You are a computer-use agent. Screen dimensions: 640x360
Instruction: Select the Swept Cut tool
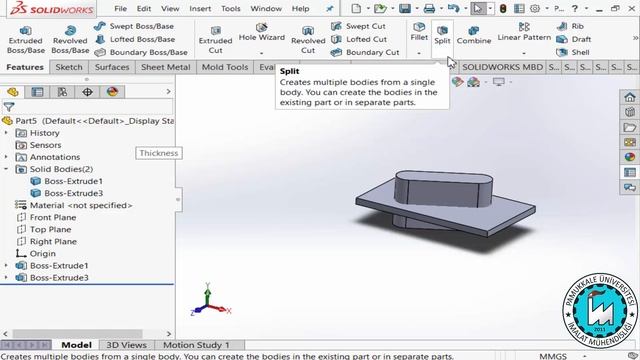pyautogui.click(x=358, y=26)
